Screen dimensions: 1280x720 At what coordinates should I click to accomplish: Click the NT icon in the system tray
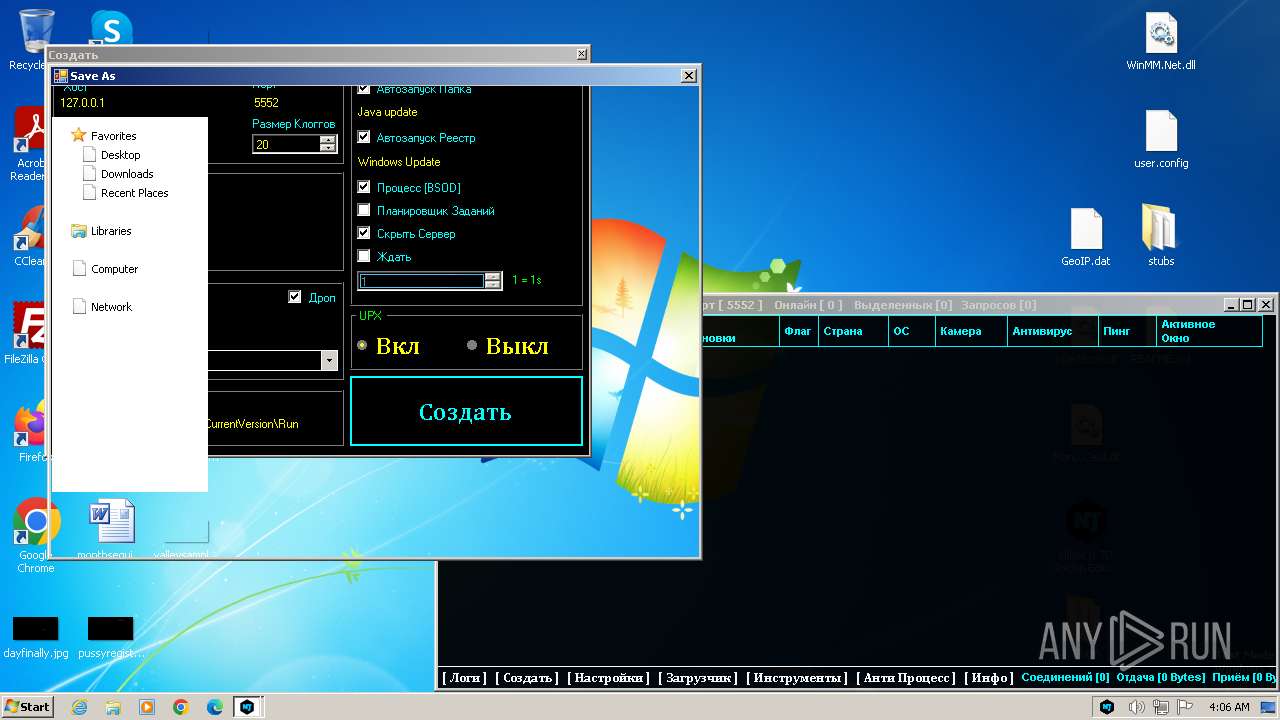1107,707
